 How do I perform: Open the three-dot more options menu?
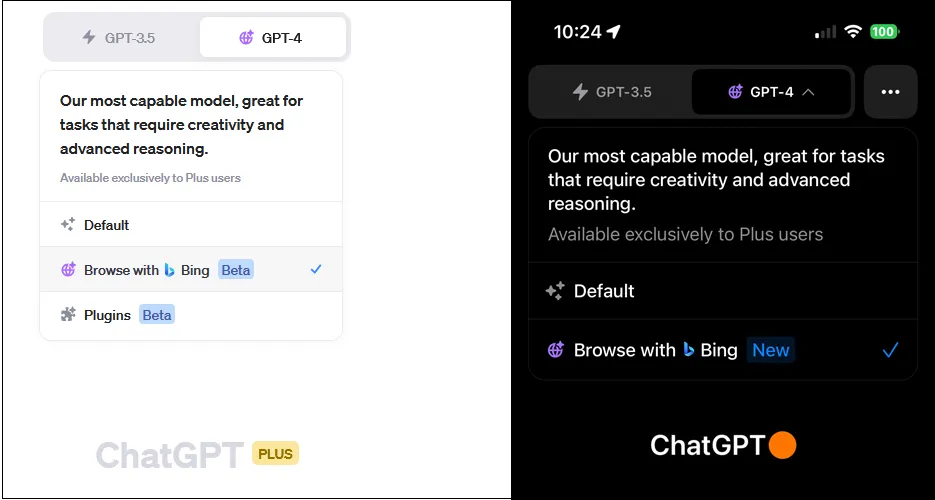[x=890, y=92]
